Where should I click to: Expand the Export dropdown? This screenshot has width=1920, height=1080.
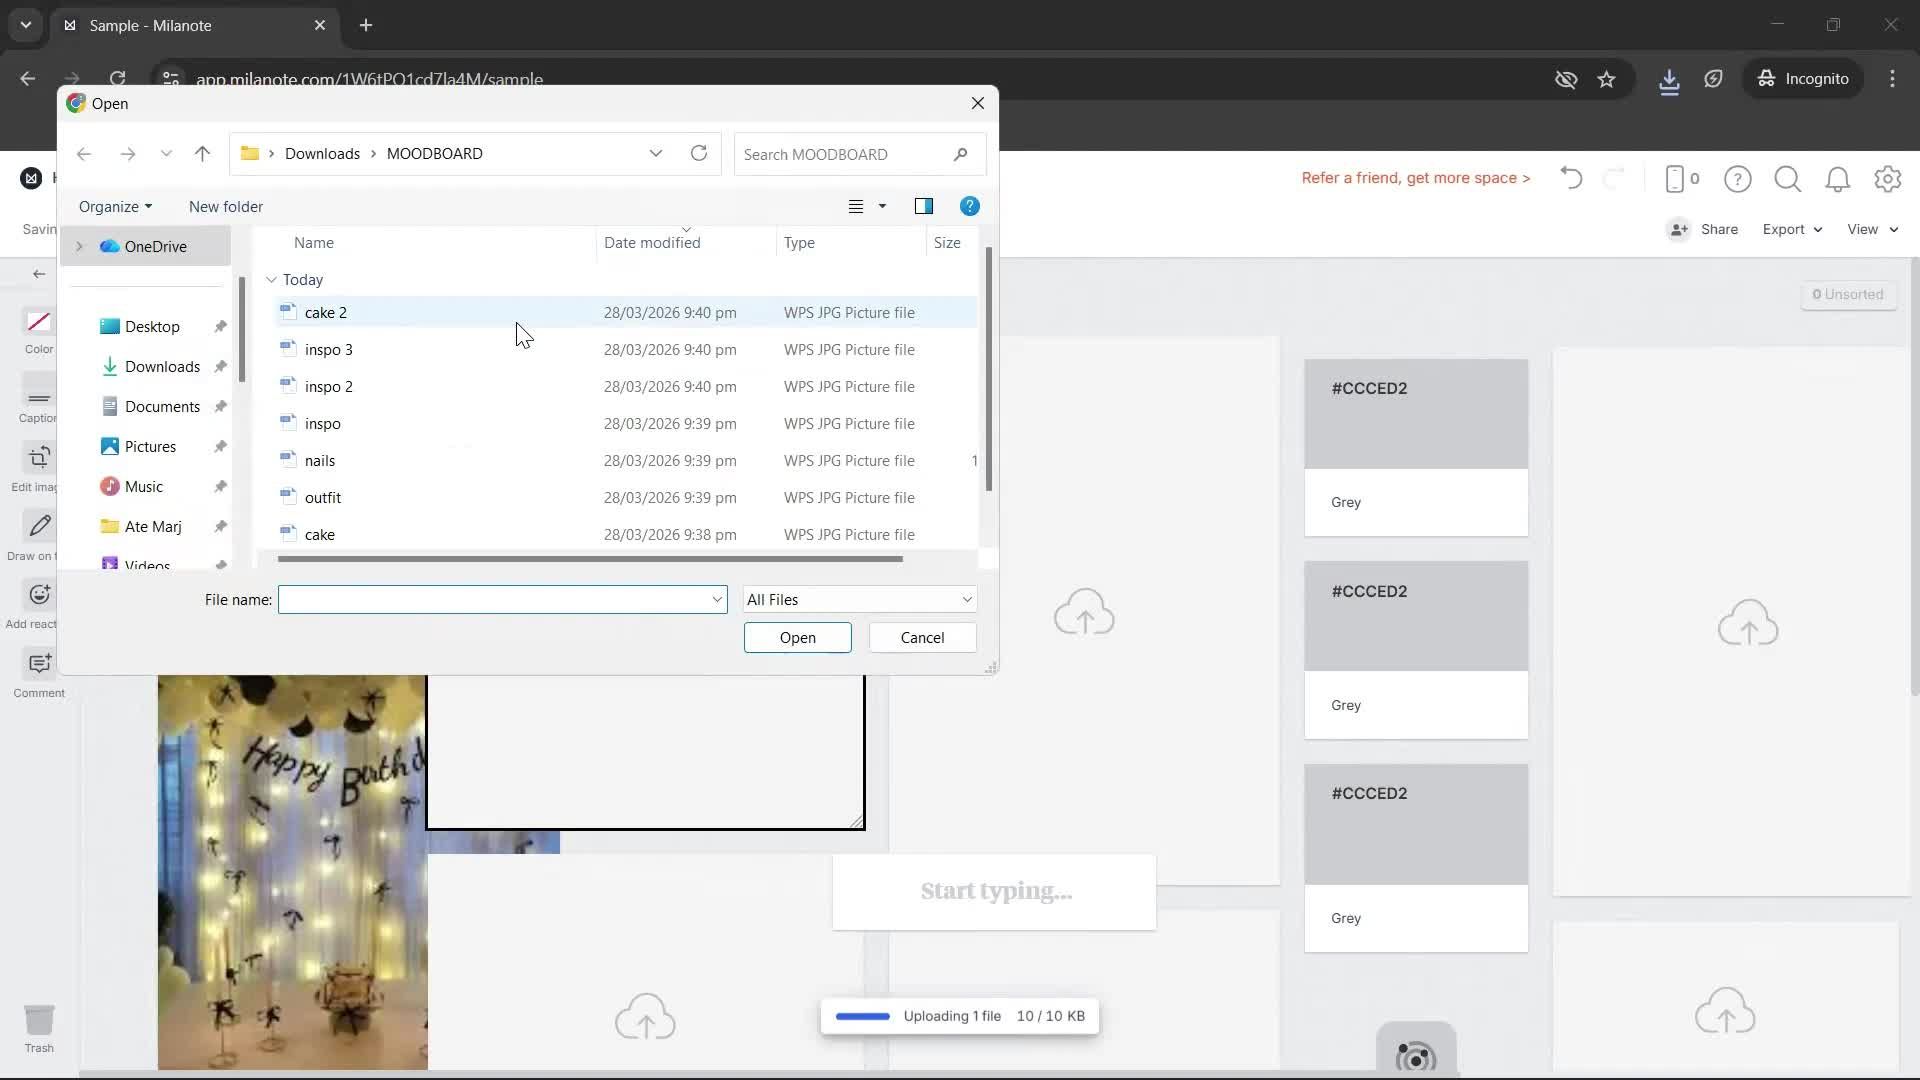[x=1790, y=229]
